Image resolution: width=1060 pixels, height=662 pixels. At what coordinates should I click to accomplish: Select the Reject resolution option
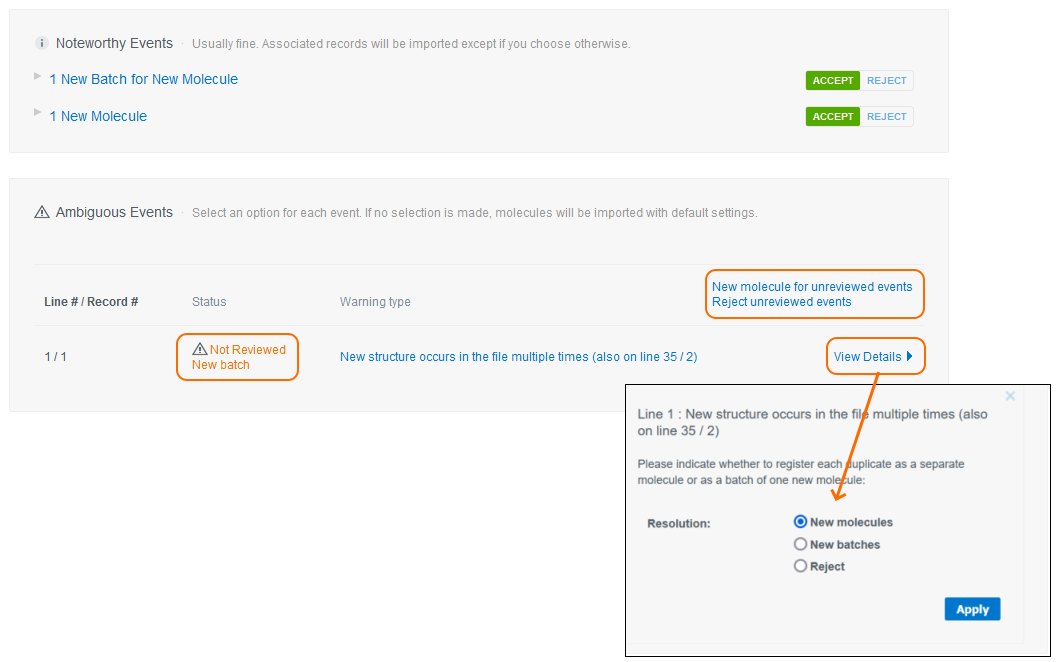[x=800, y=566]
